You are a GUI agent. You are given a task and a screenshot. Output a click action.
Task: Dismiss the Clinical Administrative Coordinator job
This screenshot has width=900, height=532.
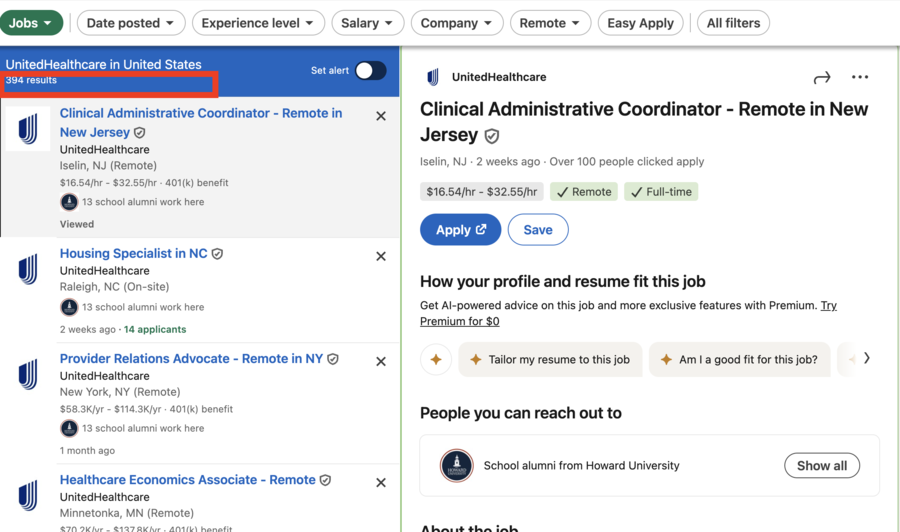tap(381, 116)
